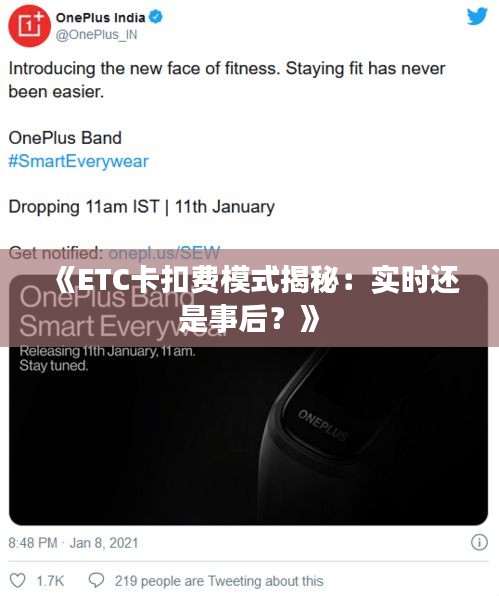Open the onepl.us/SEW link

pos(164,253)
